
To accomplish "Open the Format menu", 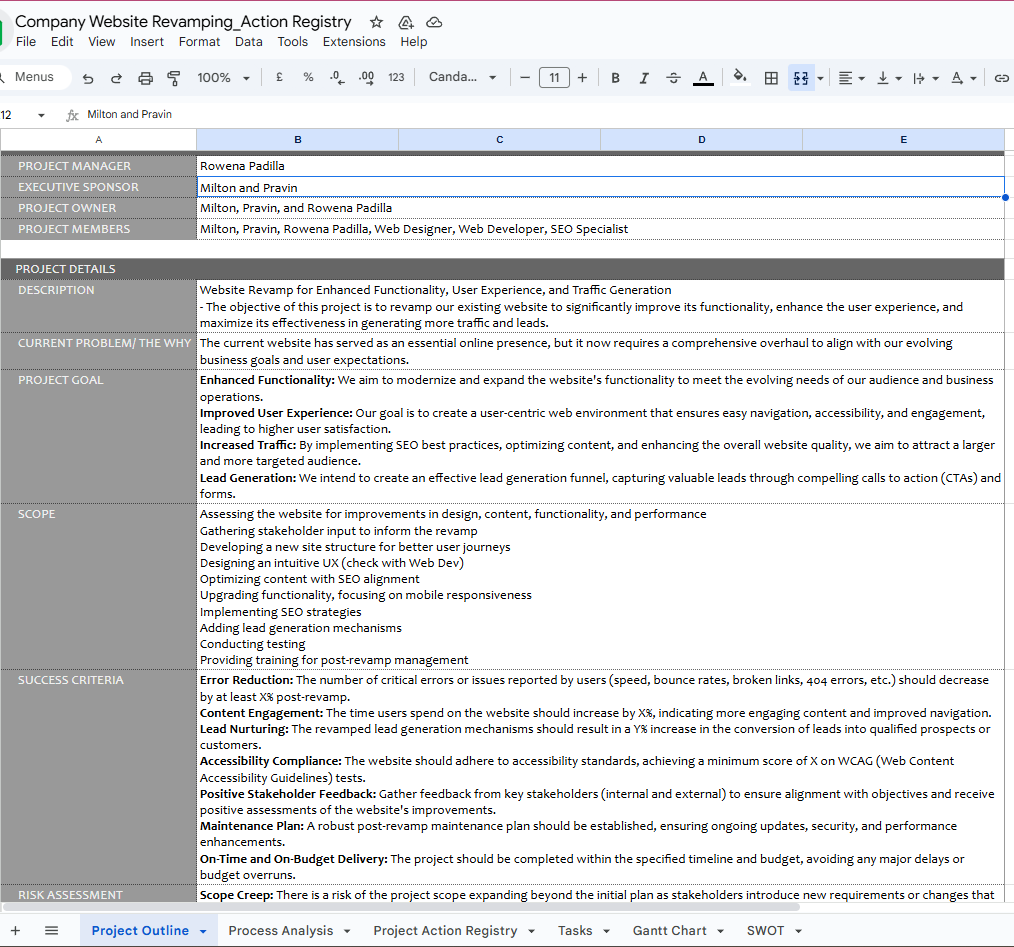I will pos(199,41).
